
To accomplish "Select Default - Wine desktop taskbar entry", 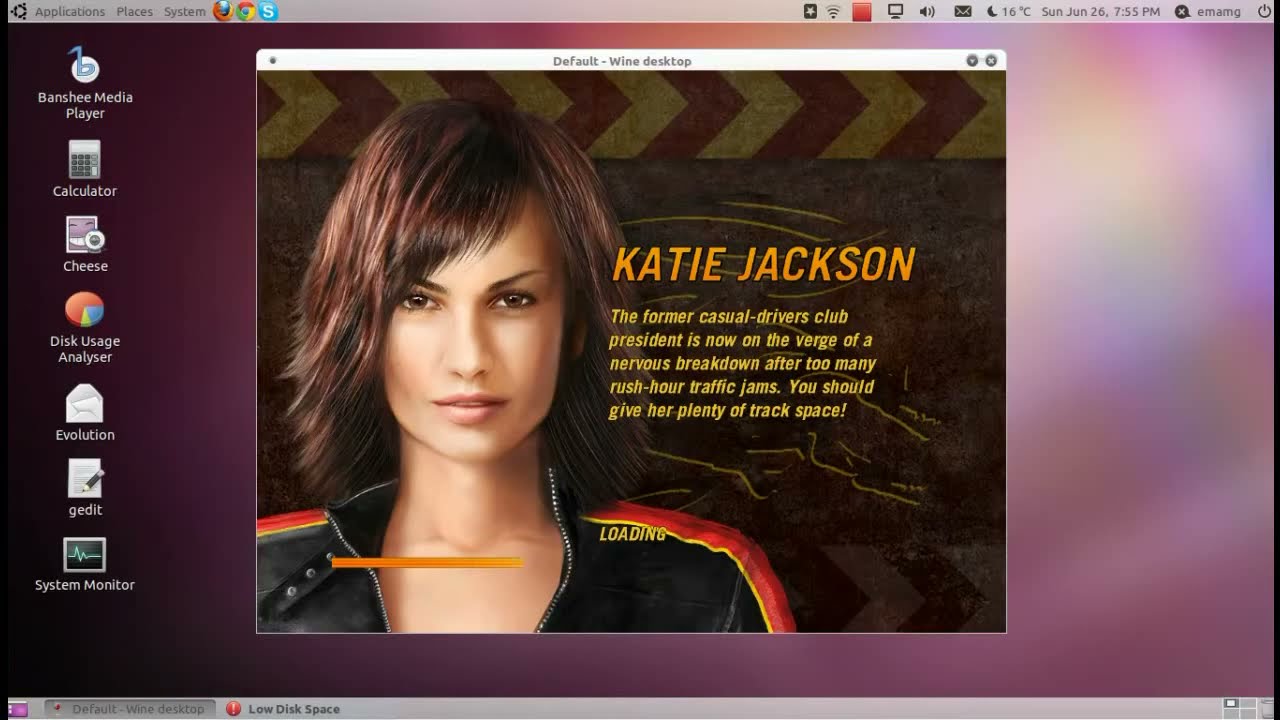I will point(130,709).
